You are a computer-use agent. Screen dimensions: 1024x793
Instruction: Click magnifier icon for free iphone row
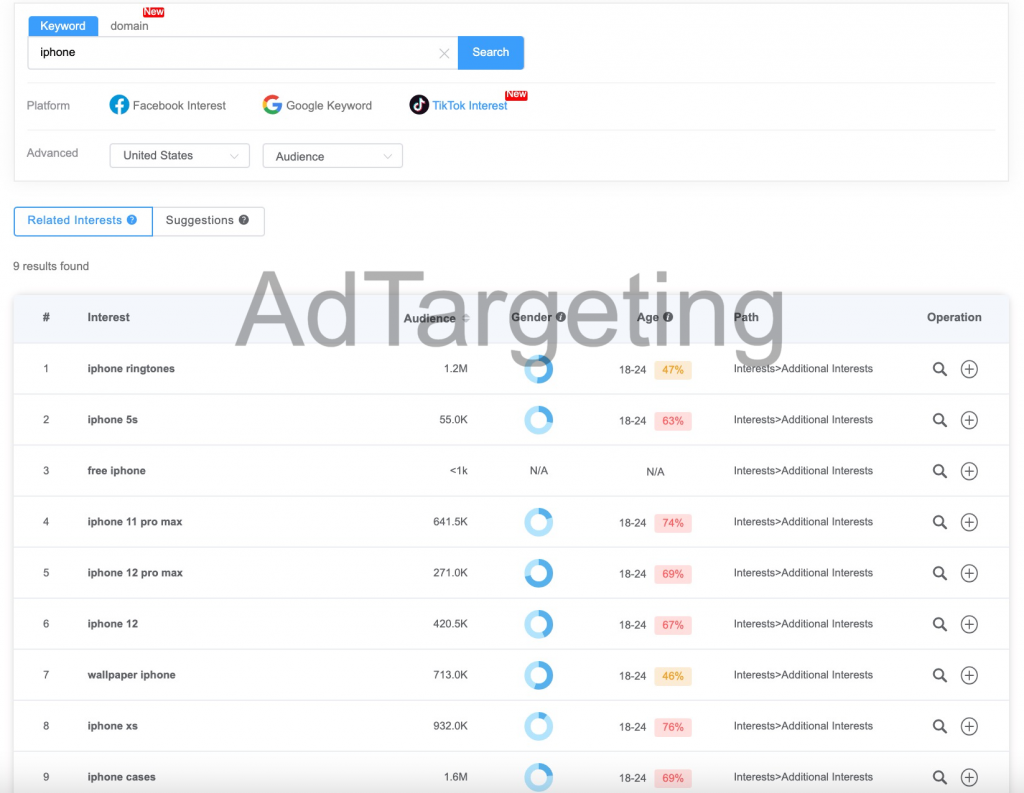pyautogui.click(x=940, y=471)
